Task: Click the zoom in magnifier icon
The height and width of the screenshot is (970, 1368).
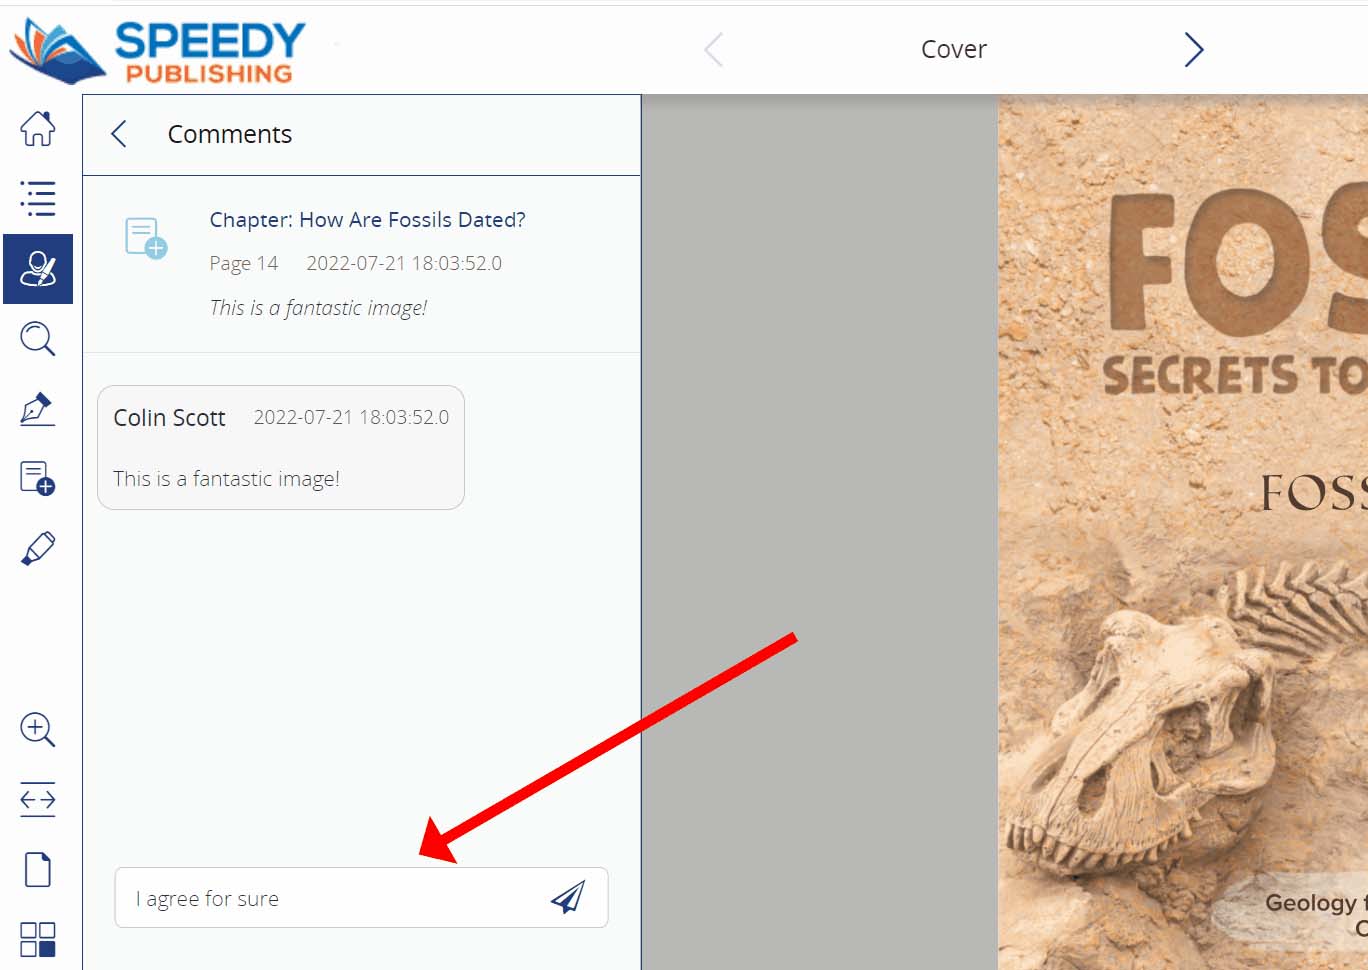Action: [x=38, y=729]
